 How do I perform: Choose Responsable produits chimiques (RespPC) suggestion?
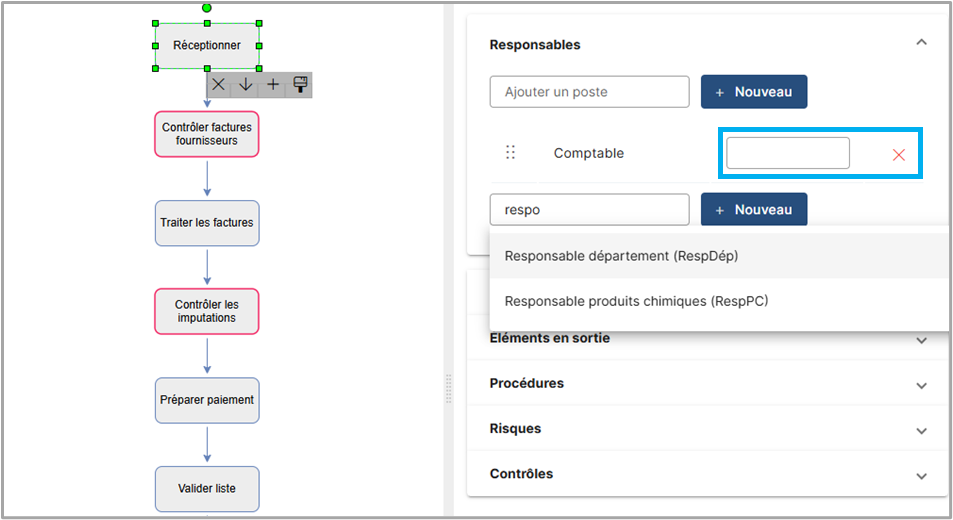click(636, 301)
